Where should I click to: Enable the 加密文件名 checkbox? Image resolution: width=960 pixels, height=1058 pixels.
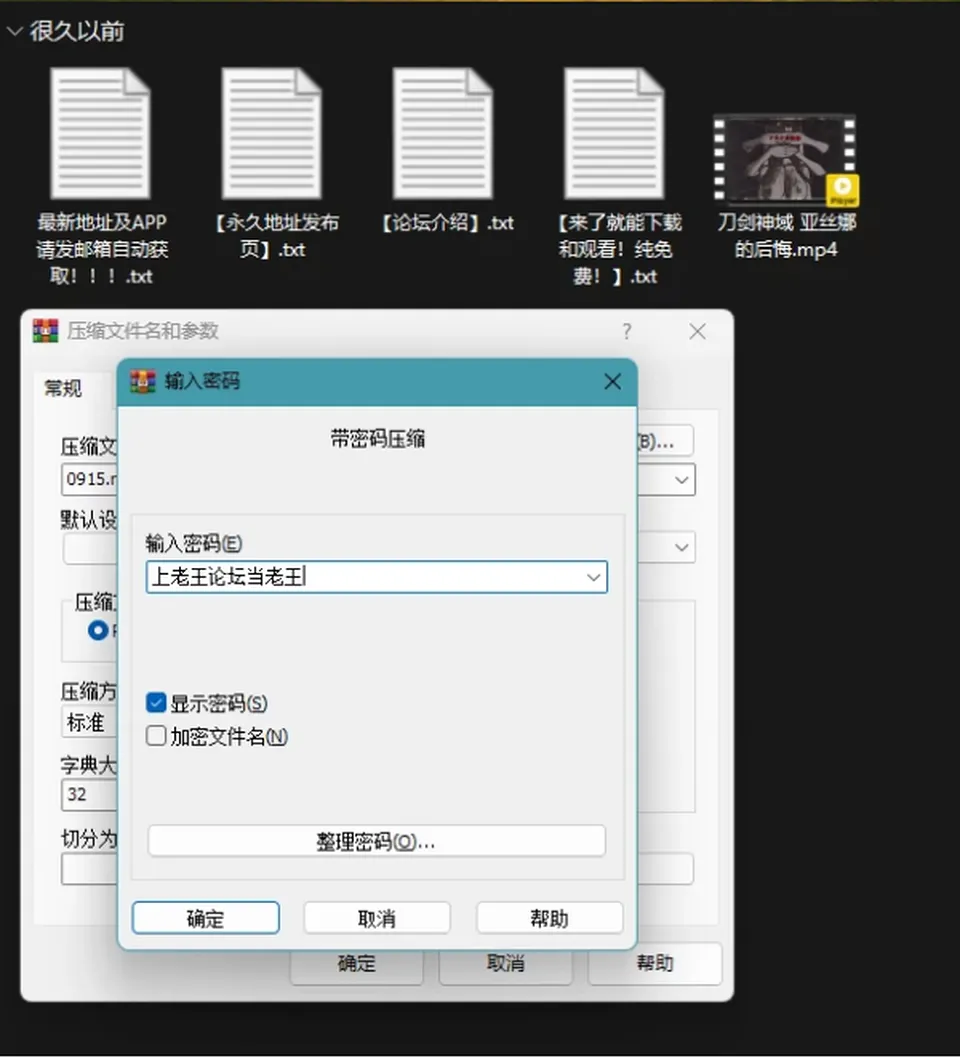click(x=156, y=735)
